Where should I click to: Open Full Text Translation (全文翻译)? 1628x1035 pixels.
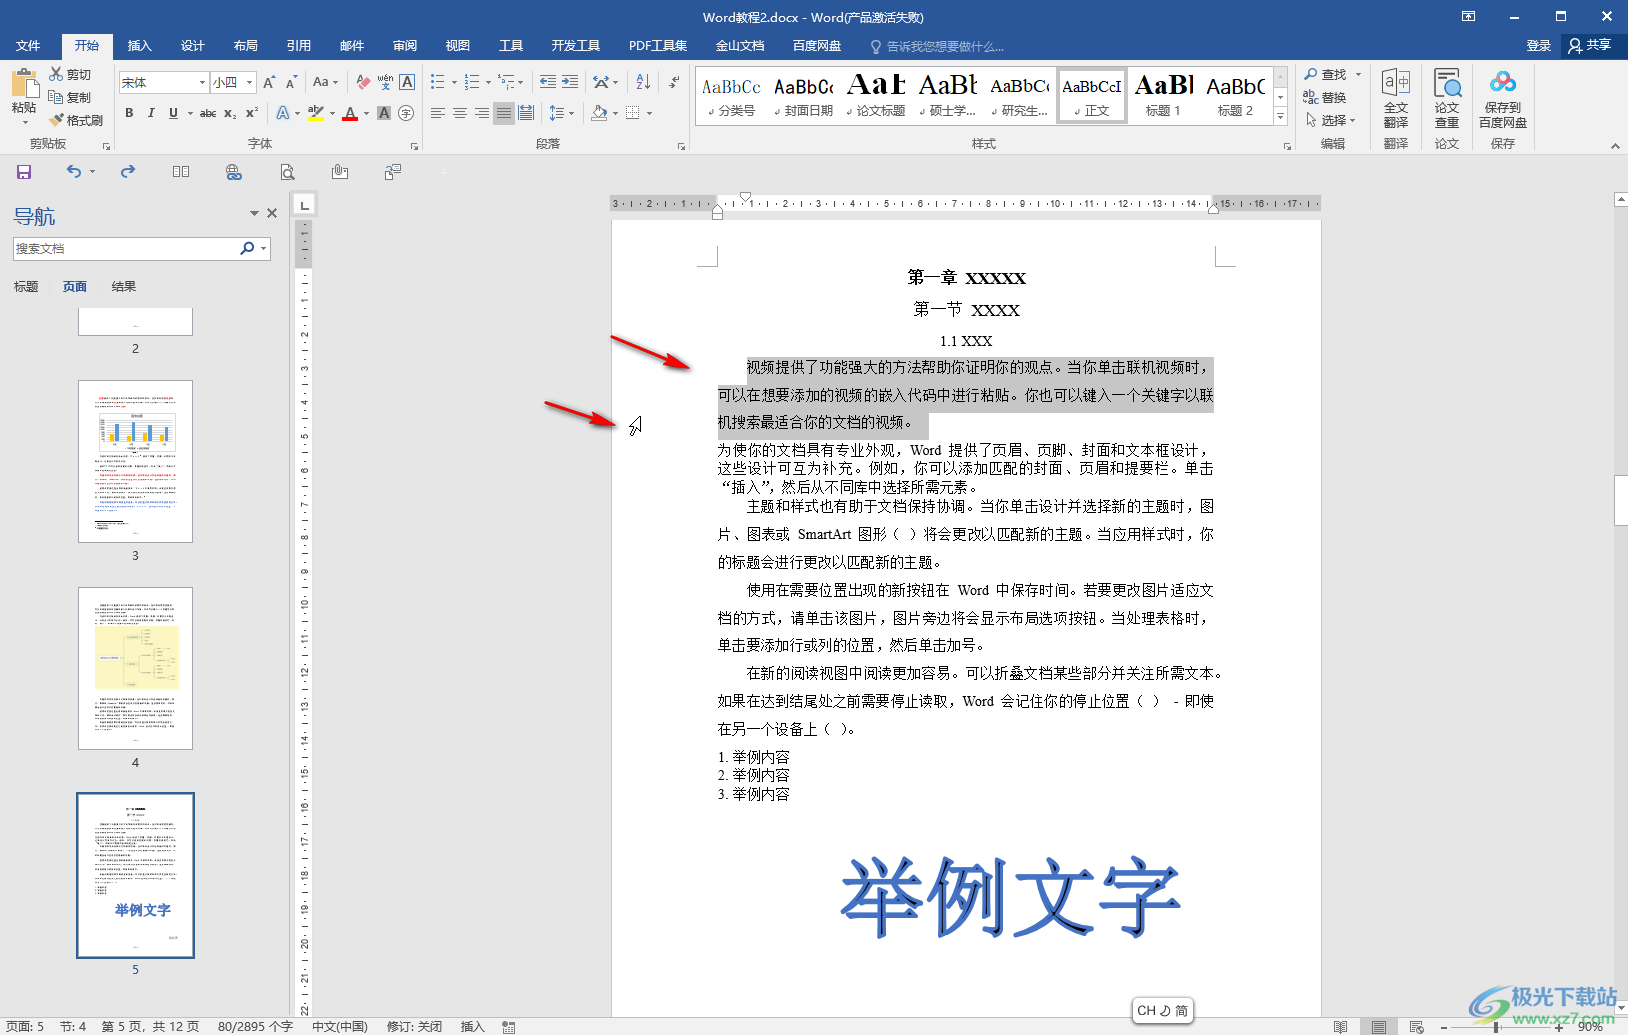click(1396, 98)
